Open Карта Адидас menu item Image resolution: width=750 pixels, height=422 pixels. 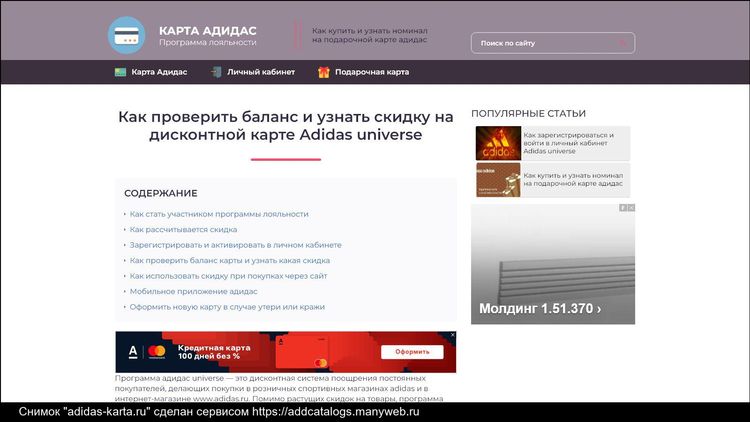(159, 72)
